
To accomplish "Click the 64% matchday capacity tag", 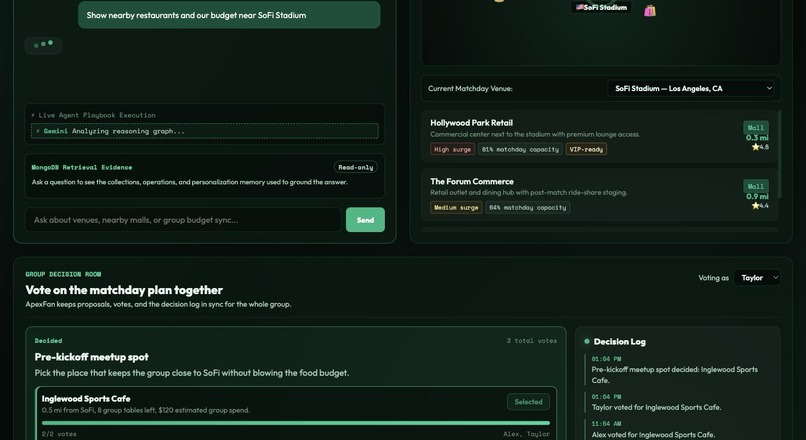I will [527, 208].
